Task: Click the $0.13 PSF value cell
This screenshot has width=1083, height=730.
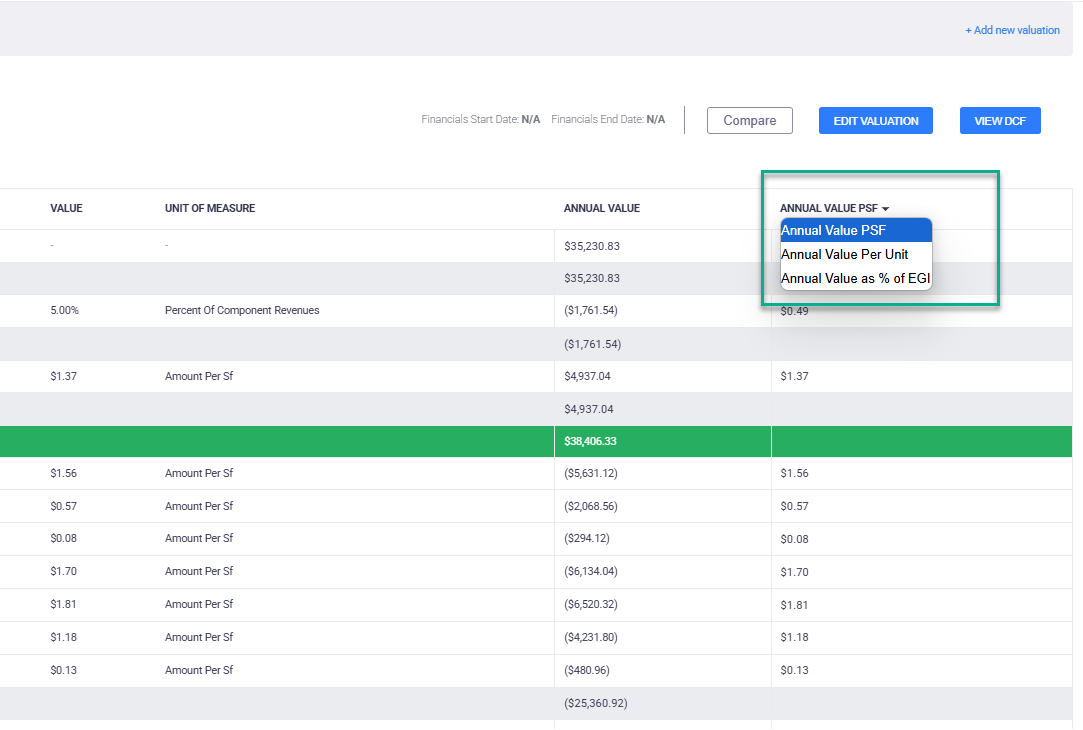Action: (794, 670)
